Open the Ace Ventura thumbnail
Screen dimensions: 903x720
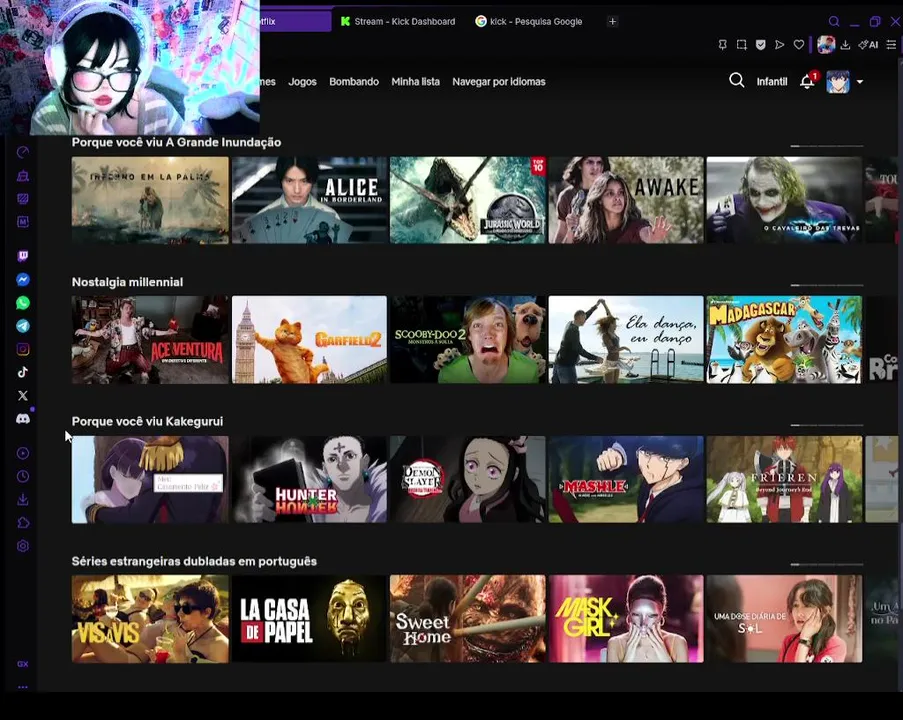(150, 340)
